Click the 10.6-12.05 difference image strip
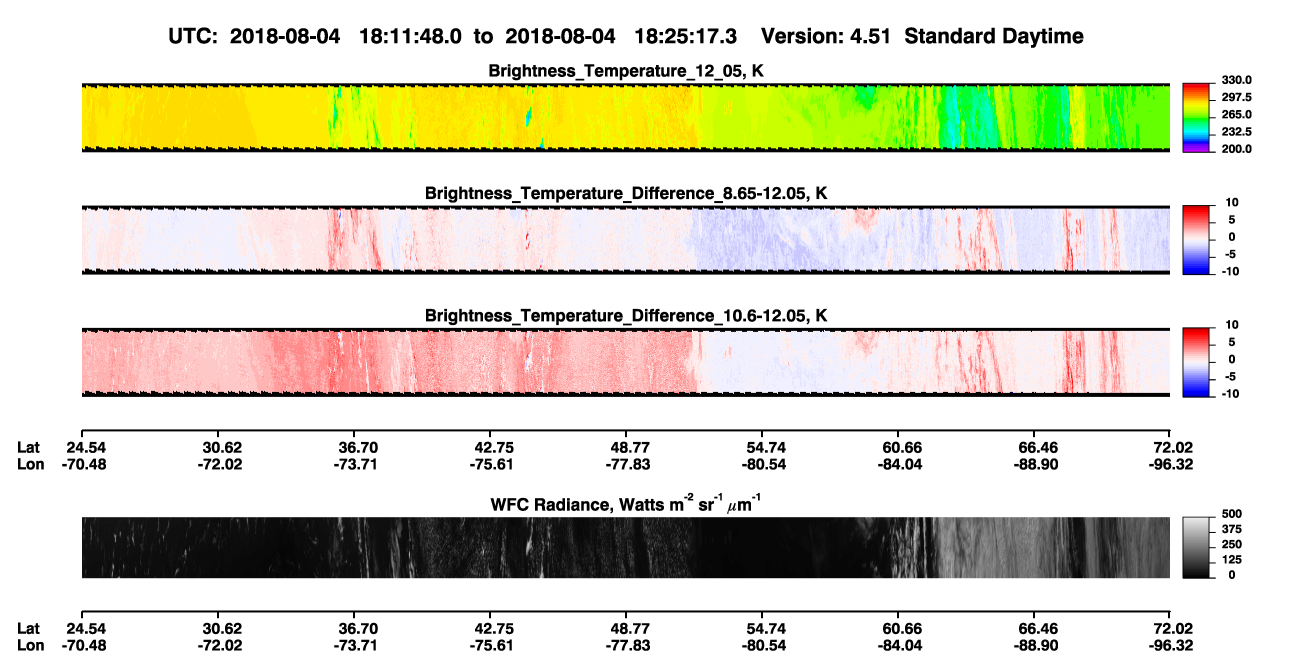 point(626,363)
